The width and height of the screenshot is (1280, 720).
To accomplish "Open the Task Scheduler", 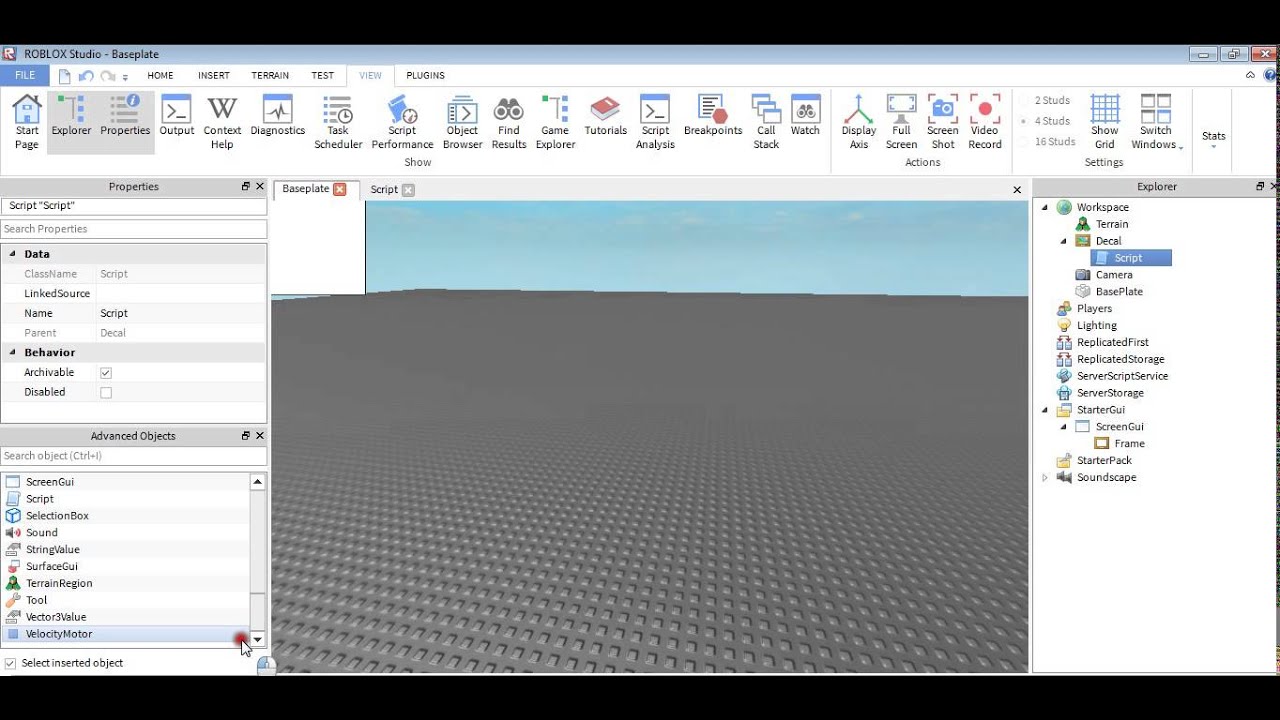I will pyautogui.click(x=338, y=122).
